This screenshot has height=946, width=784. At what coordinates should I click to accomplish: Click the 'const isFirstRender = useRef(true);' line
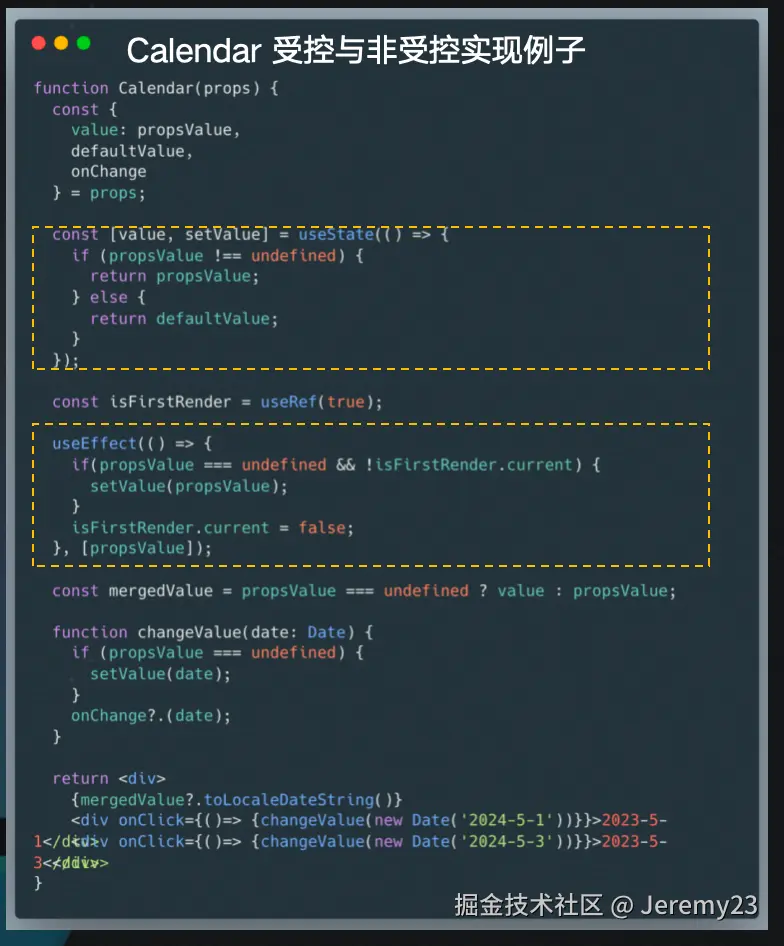217,402
